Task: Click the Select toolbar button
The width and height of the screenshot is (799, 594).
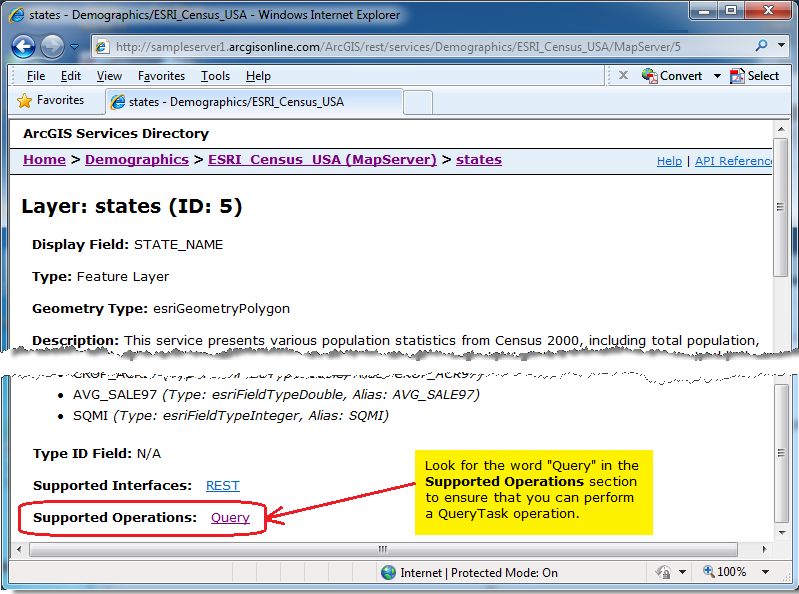Action: [x=755, y=76]
